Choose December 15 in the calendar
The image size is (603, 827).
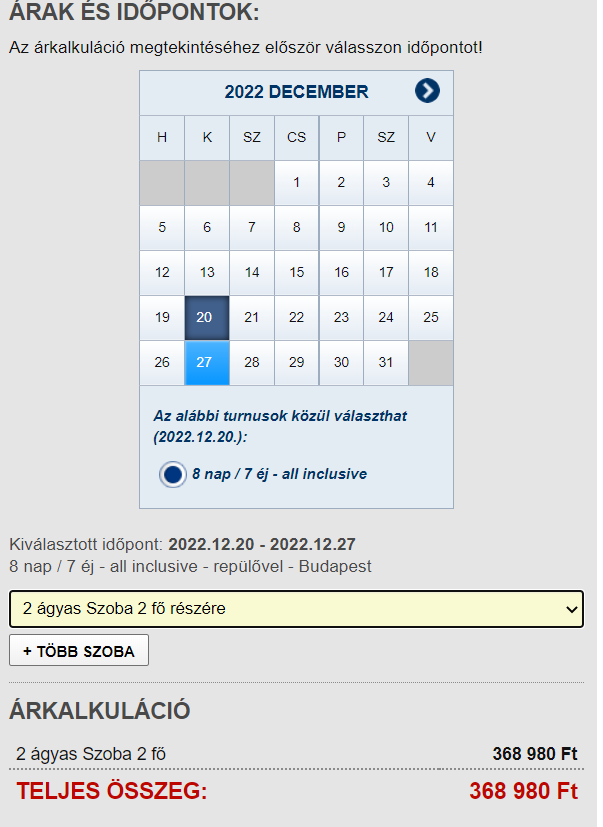[x=296, y=273]
